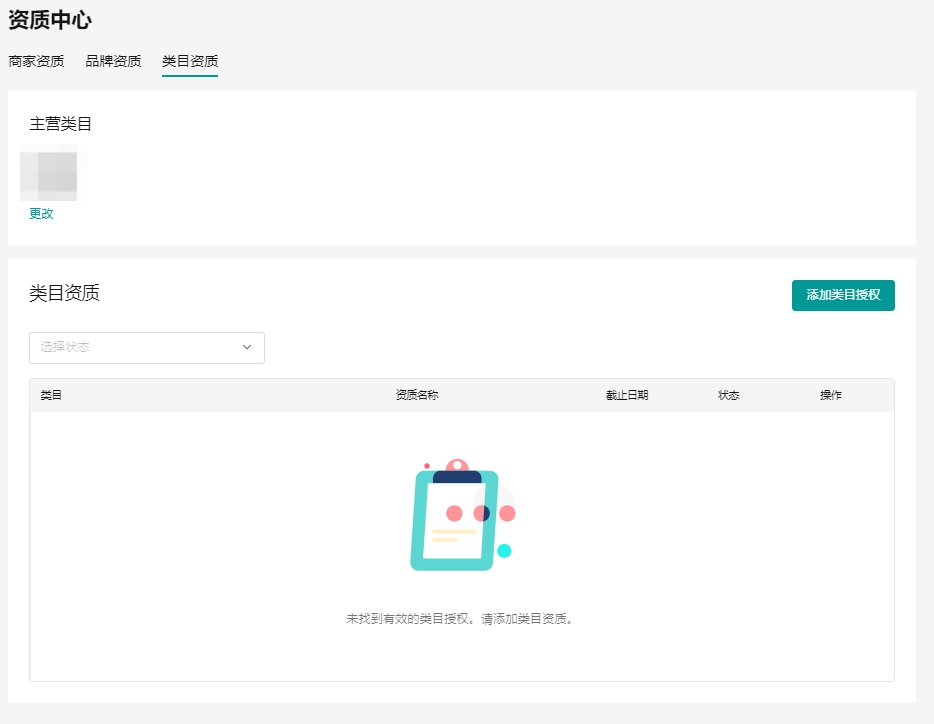The width and height of the screenshot is (934, 724).
Task: Click the 操作 column header
Action: 831,395
